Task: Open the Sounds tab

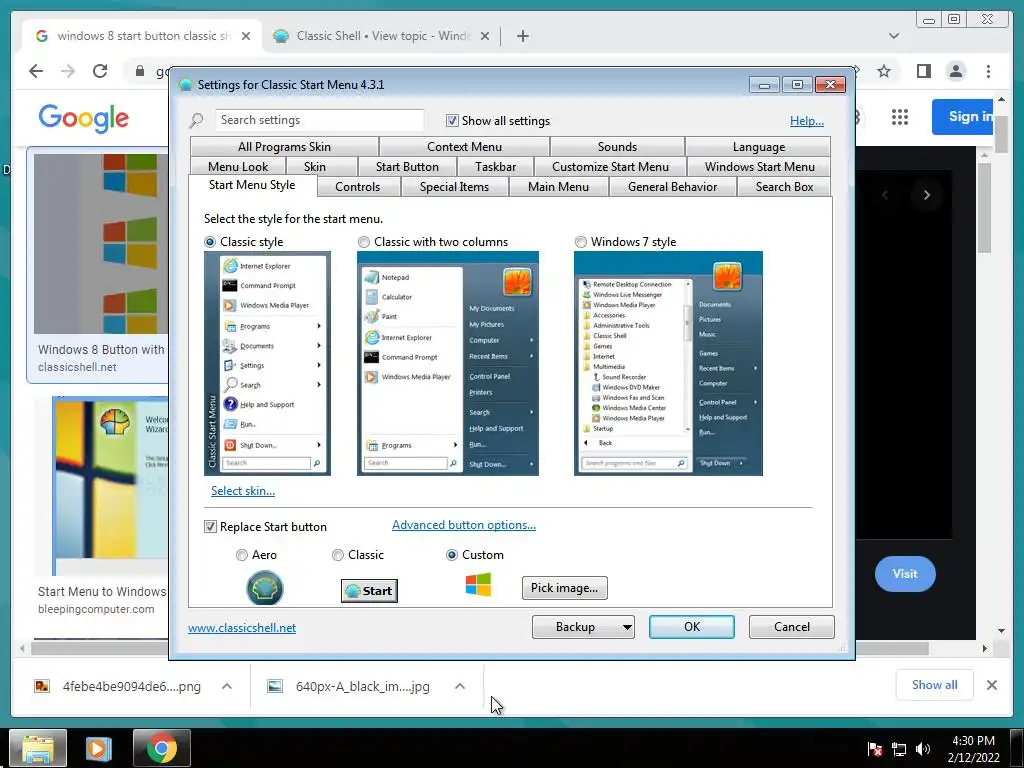Action: tap(617, 147)
